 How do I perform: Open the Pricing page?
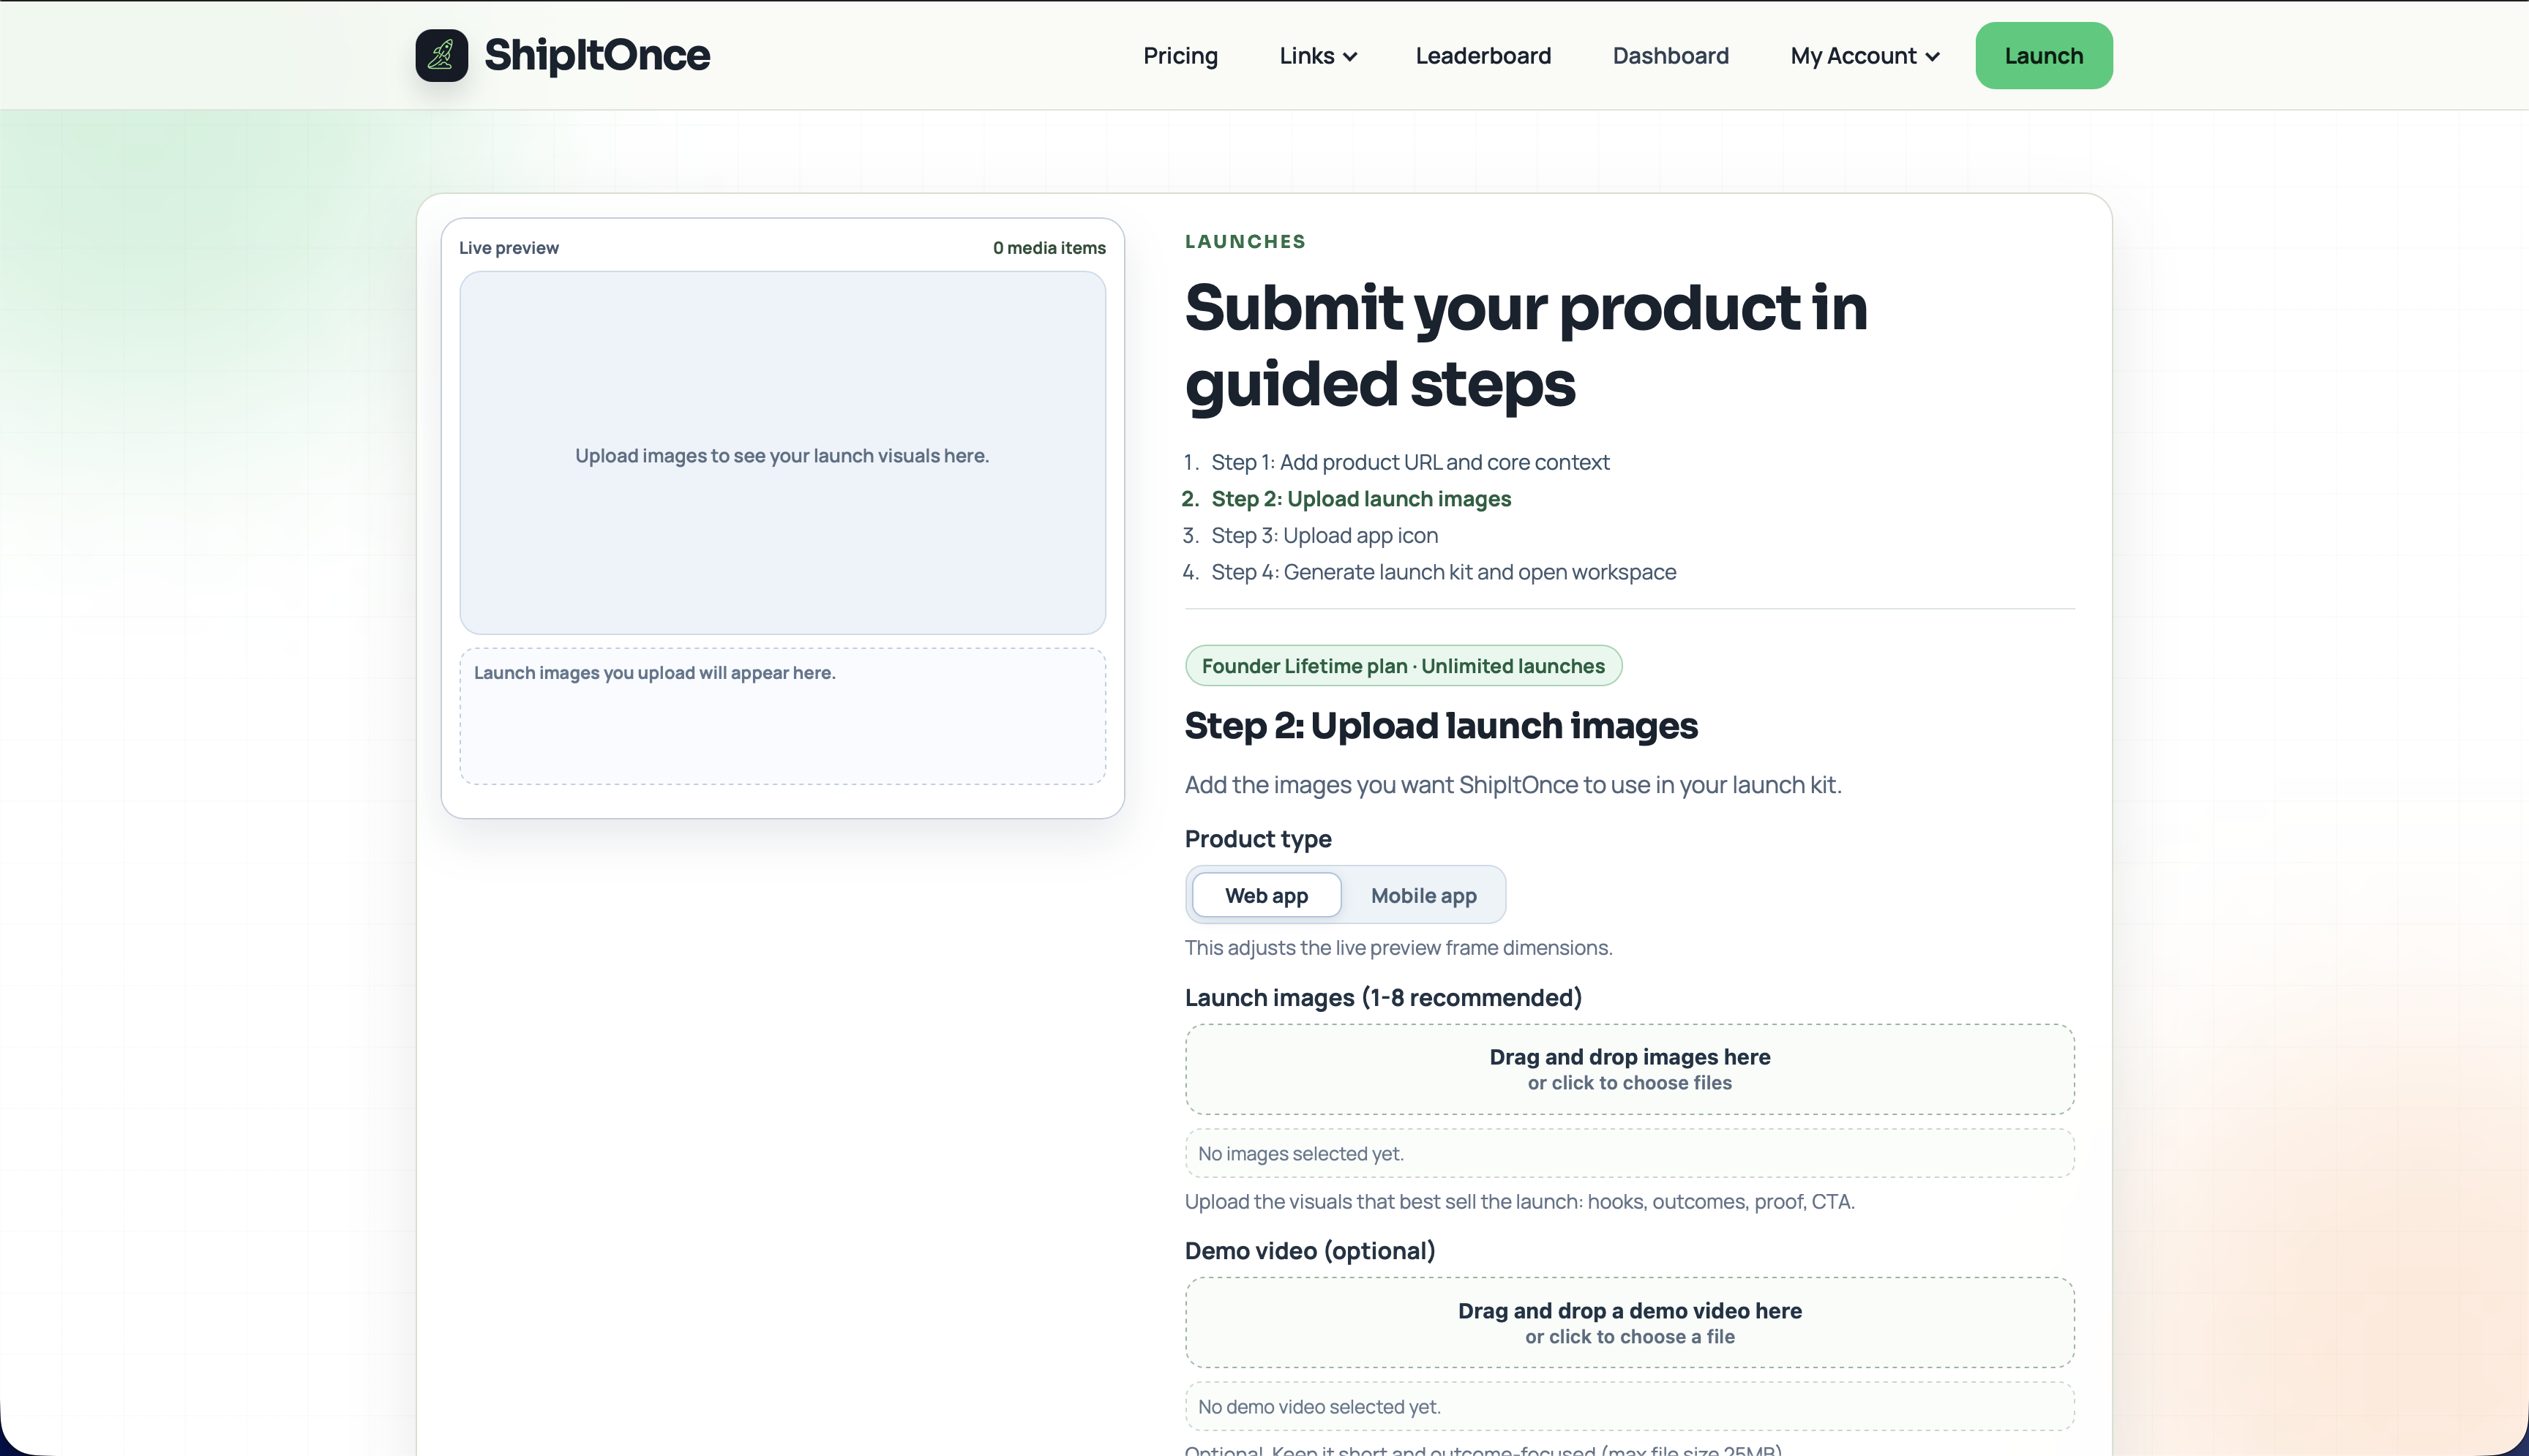coord(1180,55)
